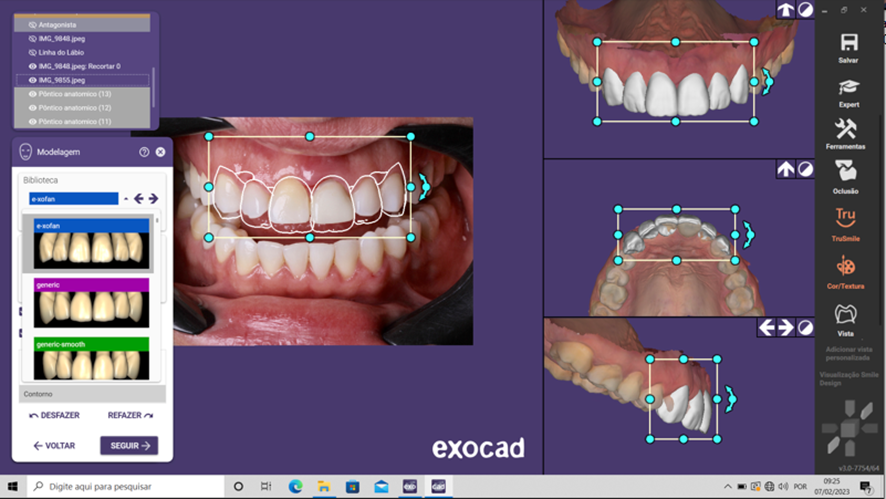Click the Salvar save icon
The image size is (886, 499).
(x=848, y=43)
